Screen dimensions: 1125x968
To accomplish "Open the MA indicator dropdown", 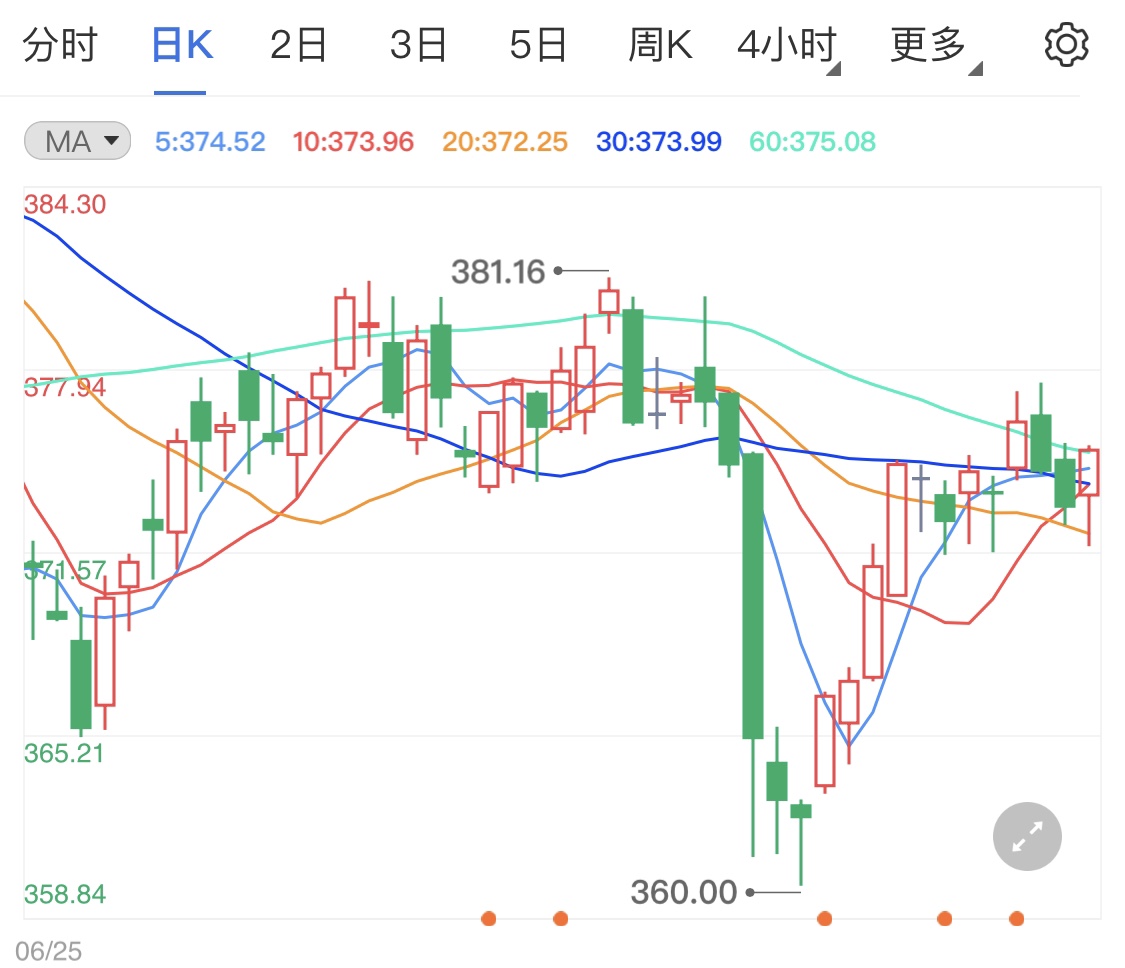I will click(77, 141).
